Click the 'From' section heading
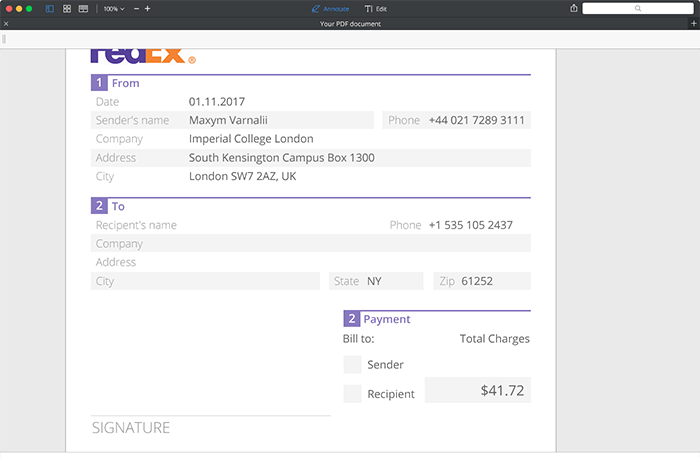 pos(125,83)
